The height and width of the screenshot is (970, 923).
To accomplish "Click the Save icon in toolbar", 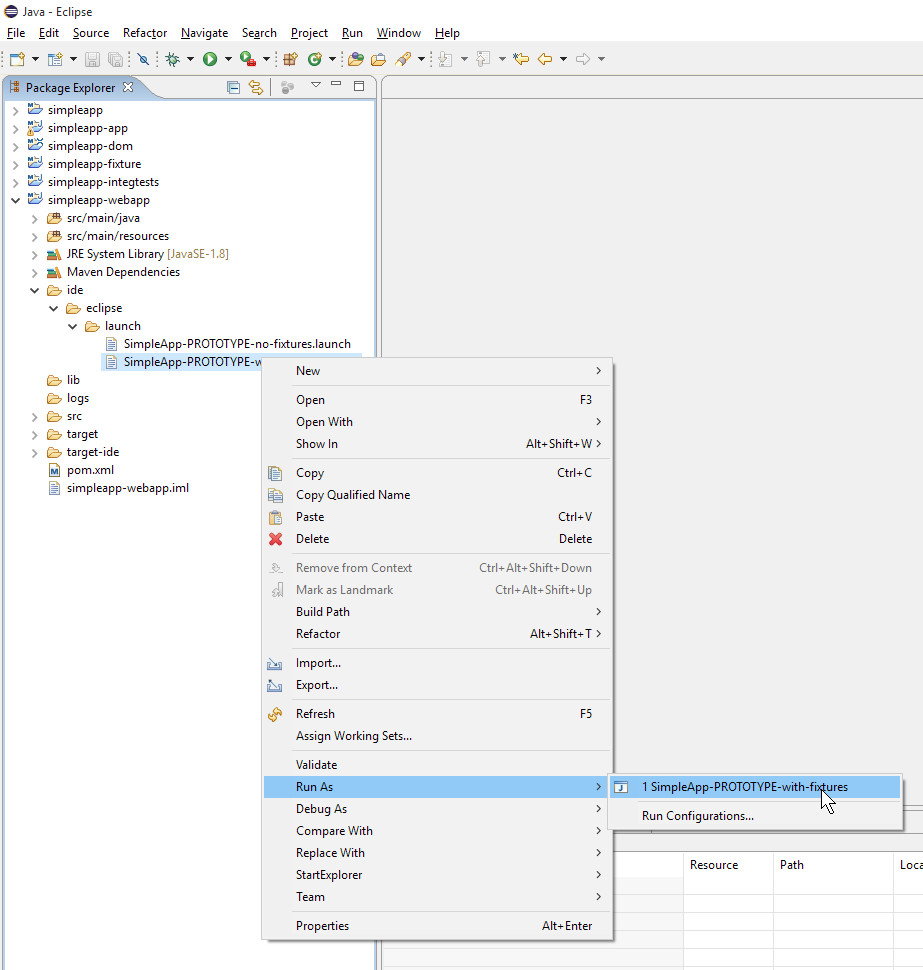I will (x=92, y=59).
